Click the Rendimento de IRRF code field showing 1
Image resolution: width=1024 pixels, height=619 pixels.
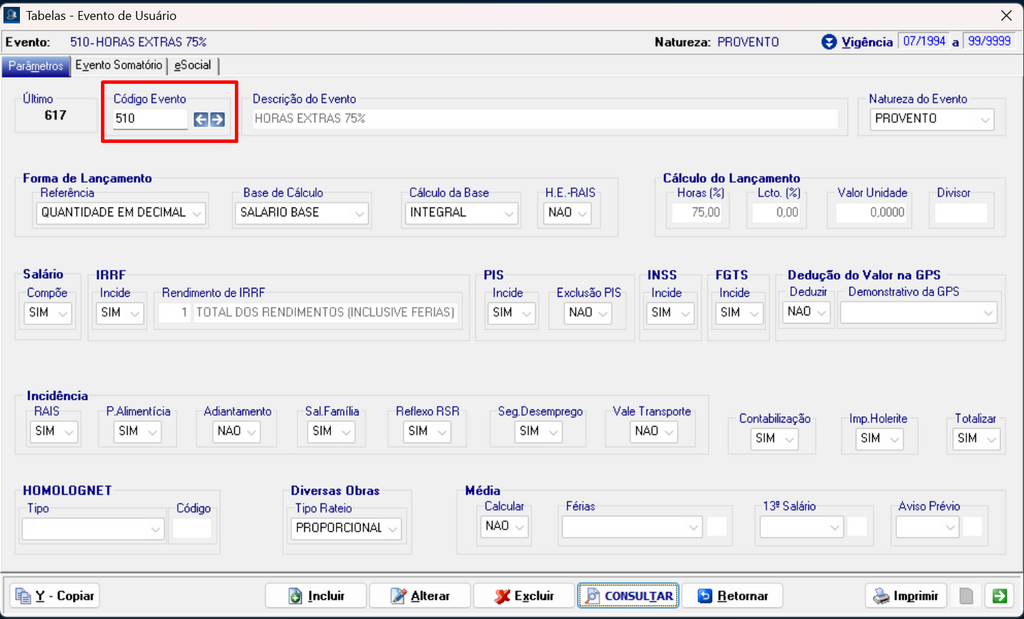175,313
